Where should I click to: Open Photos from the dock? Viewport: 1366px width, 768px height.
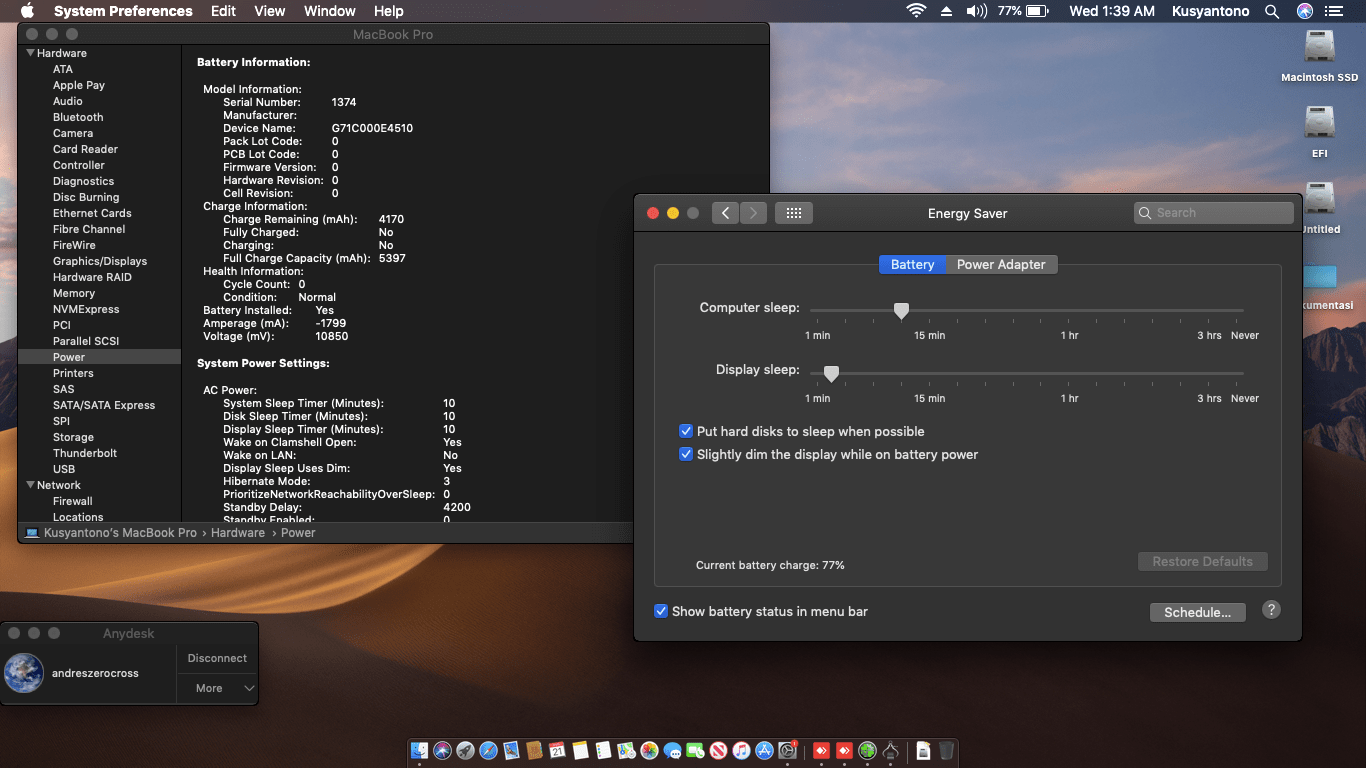coord(649,750)
